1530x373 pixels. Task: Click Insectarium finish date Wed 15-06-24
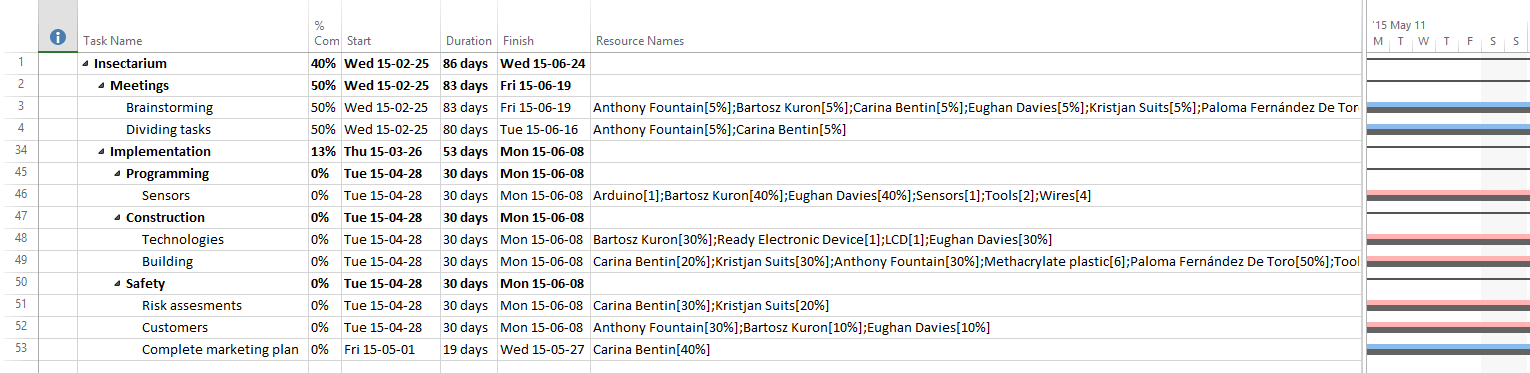[543, 64]
